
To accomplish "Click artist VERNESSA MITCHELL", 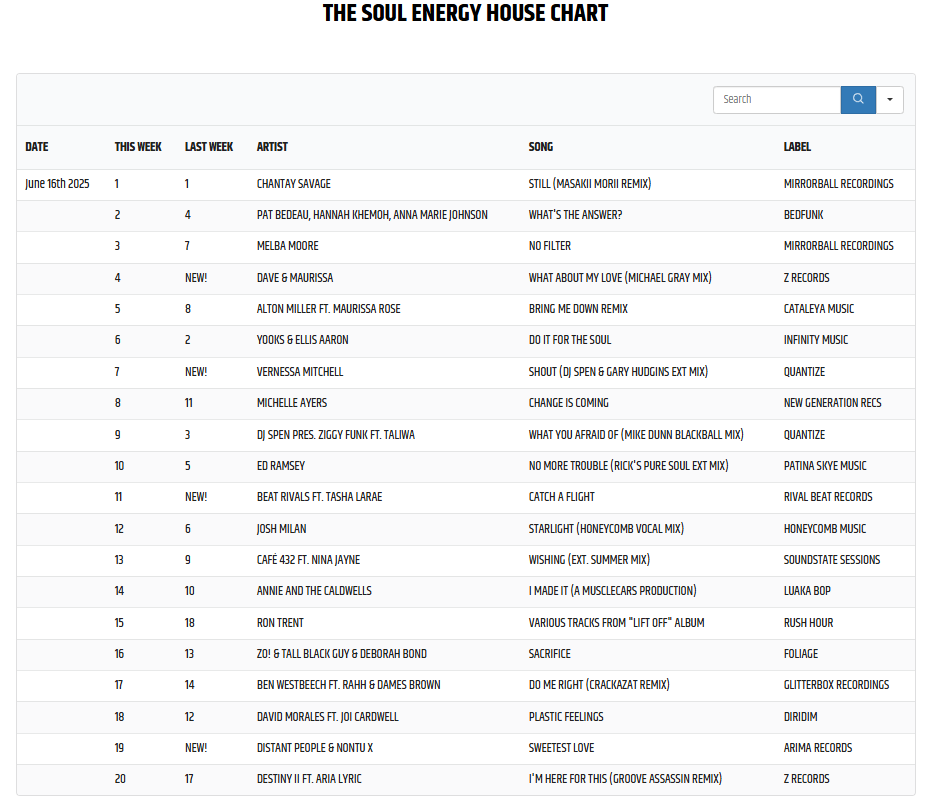I will 300,372.
